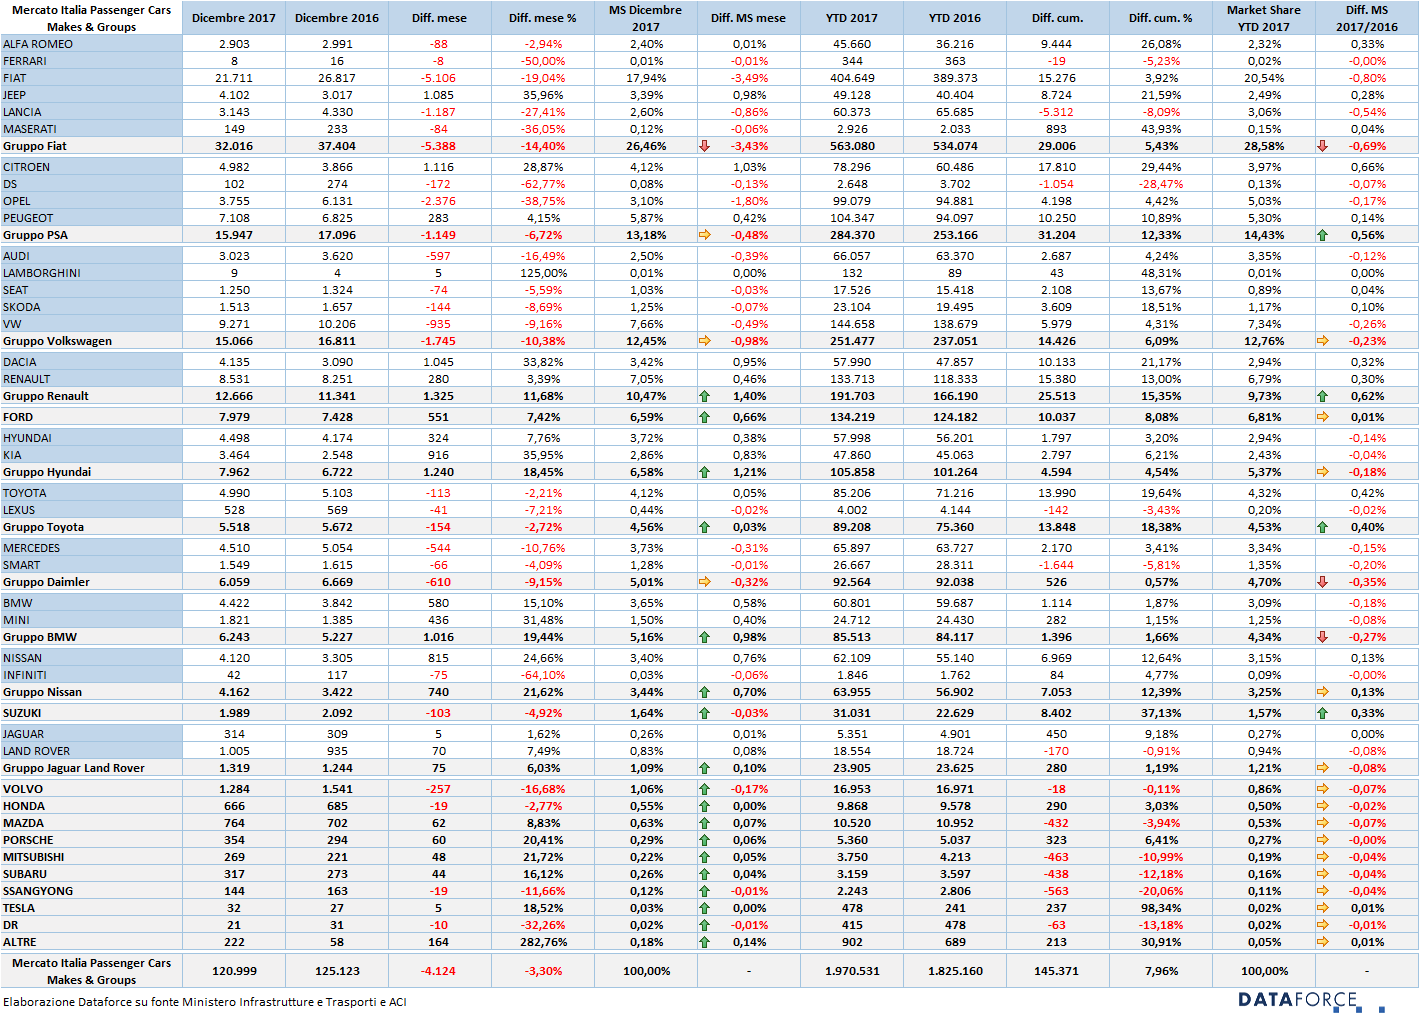
Task: Click the LEXUS row label
Action: coord(19,510)
